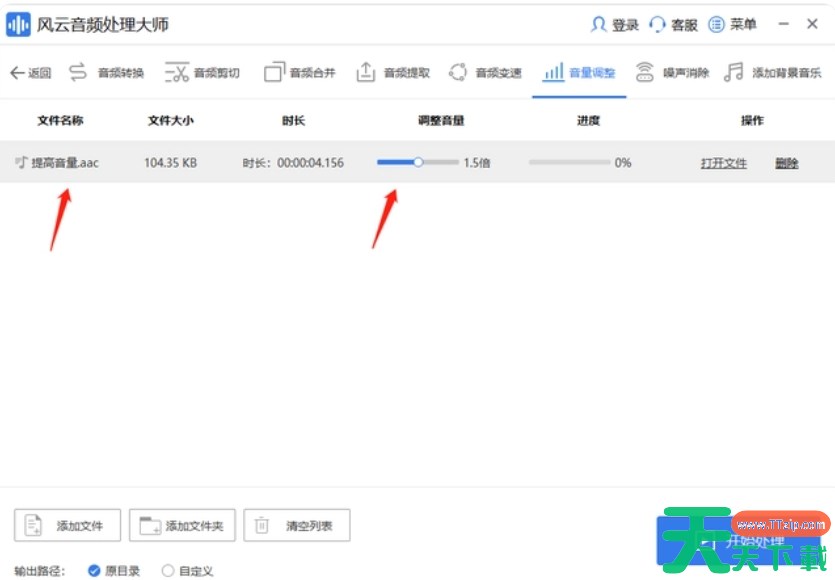Click 添加文件 button
Viewport: 835px width, 580px height.
(x=68, y=525)
